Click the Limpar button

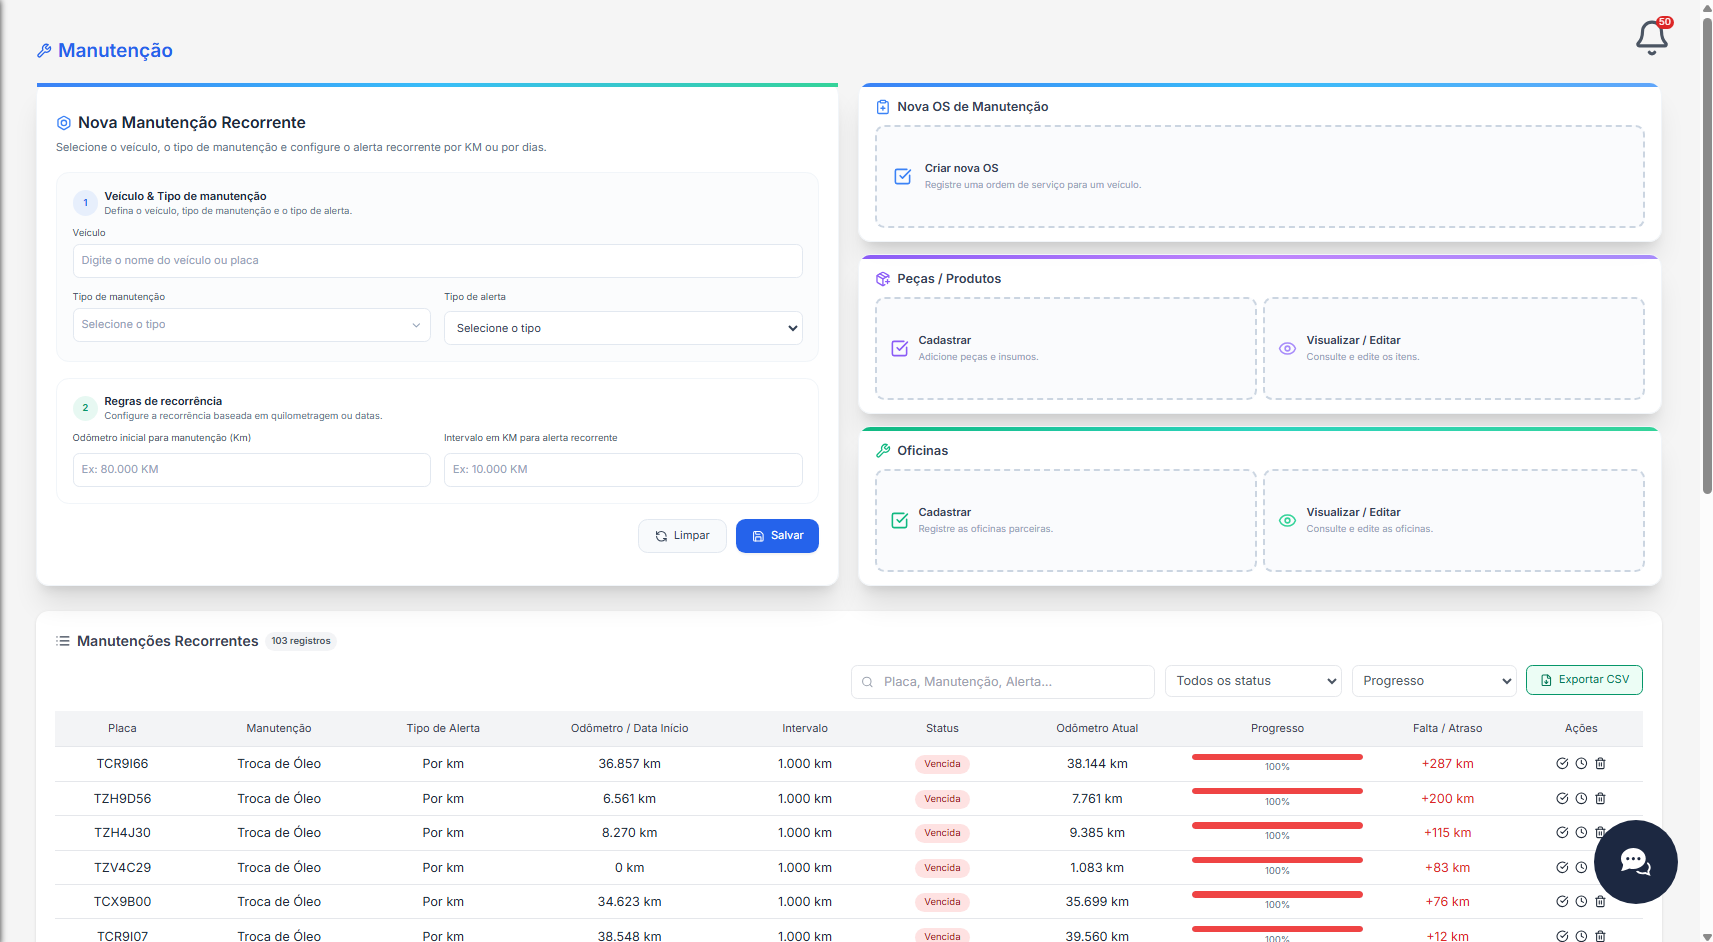pyautogui.click(x=682, y=536)
